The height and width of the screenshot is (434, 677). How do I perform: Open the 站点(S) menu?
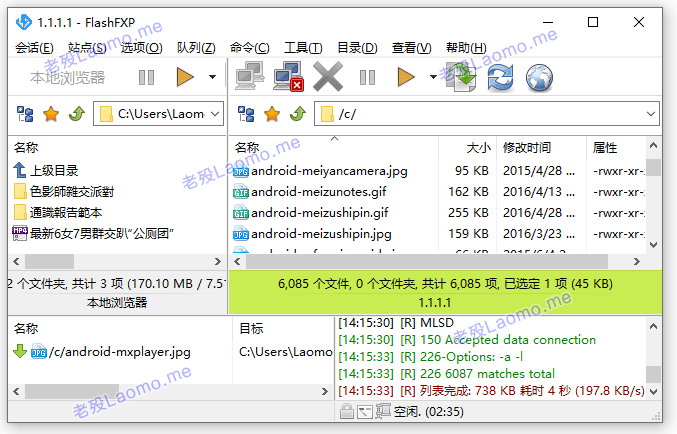(87, 48)
